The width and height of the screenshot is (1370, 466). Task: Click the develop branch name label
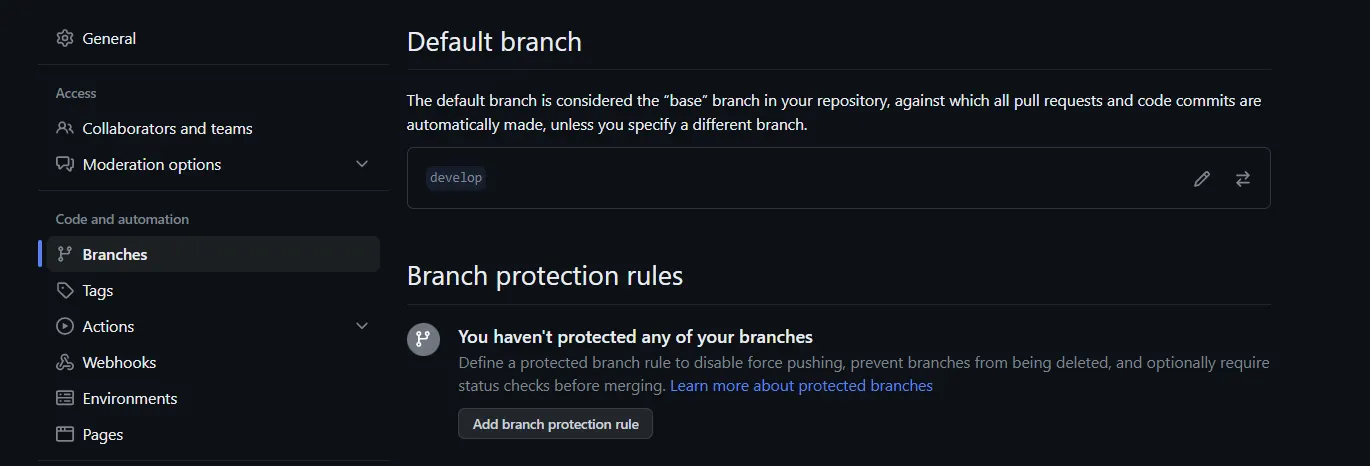456,178
